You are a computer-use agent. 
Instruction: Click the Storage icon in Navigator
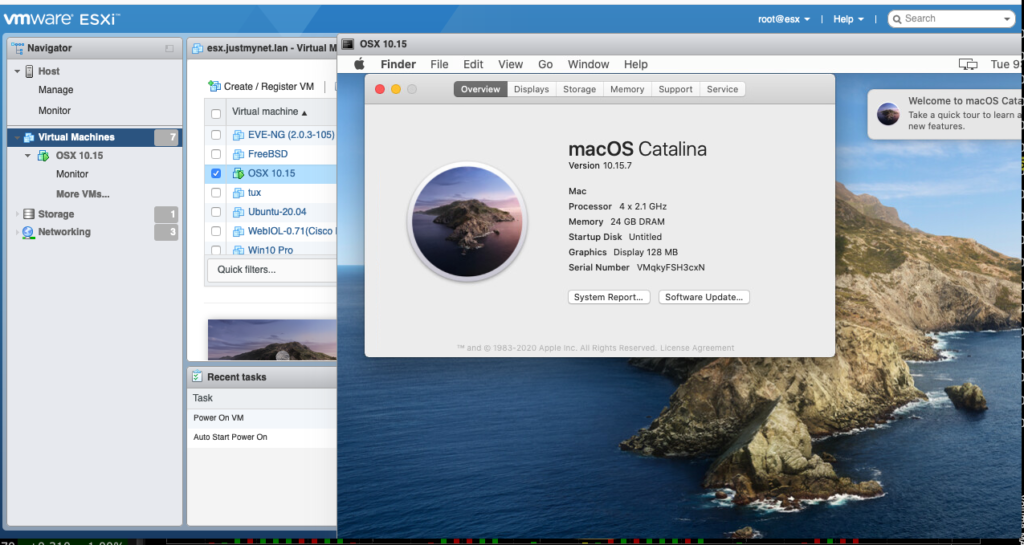point(29,214)
